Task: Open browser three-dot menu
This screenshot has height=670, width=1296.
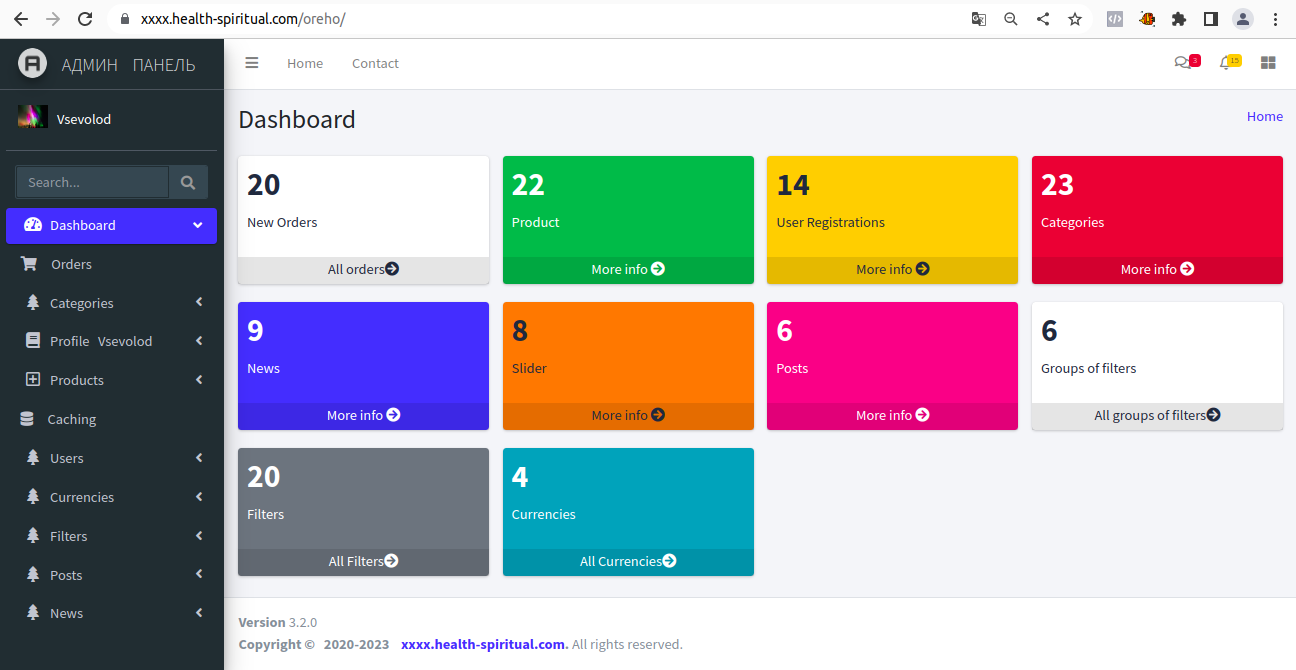Action: point(1275,19)
